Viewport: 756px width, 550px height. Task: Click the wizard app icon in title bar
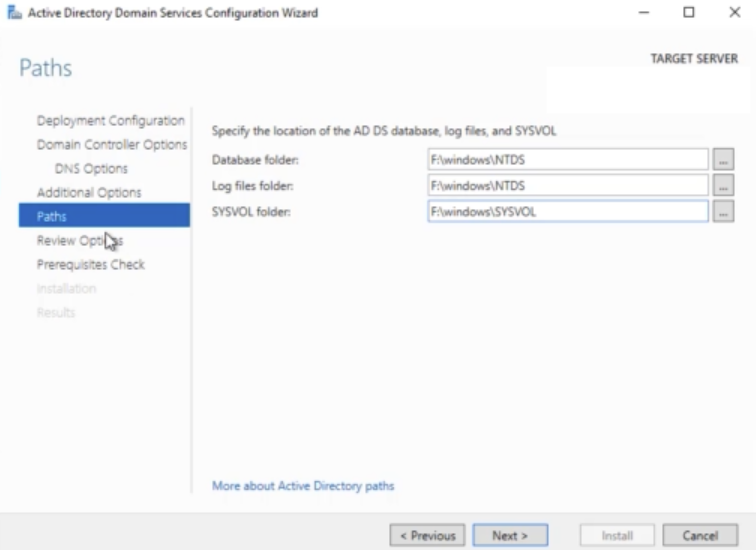tap(14, 13)
